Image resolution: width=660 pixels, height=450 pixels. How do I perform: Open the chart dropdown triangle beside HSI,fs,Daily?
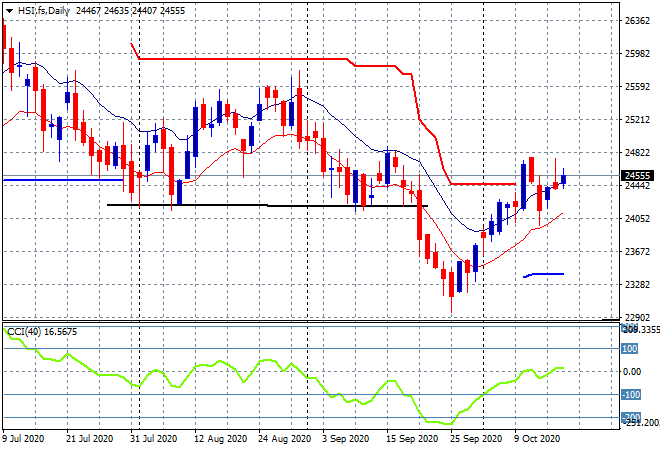point(9,11)
